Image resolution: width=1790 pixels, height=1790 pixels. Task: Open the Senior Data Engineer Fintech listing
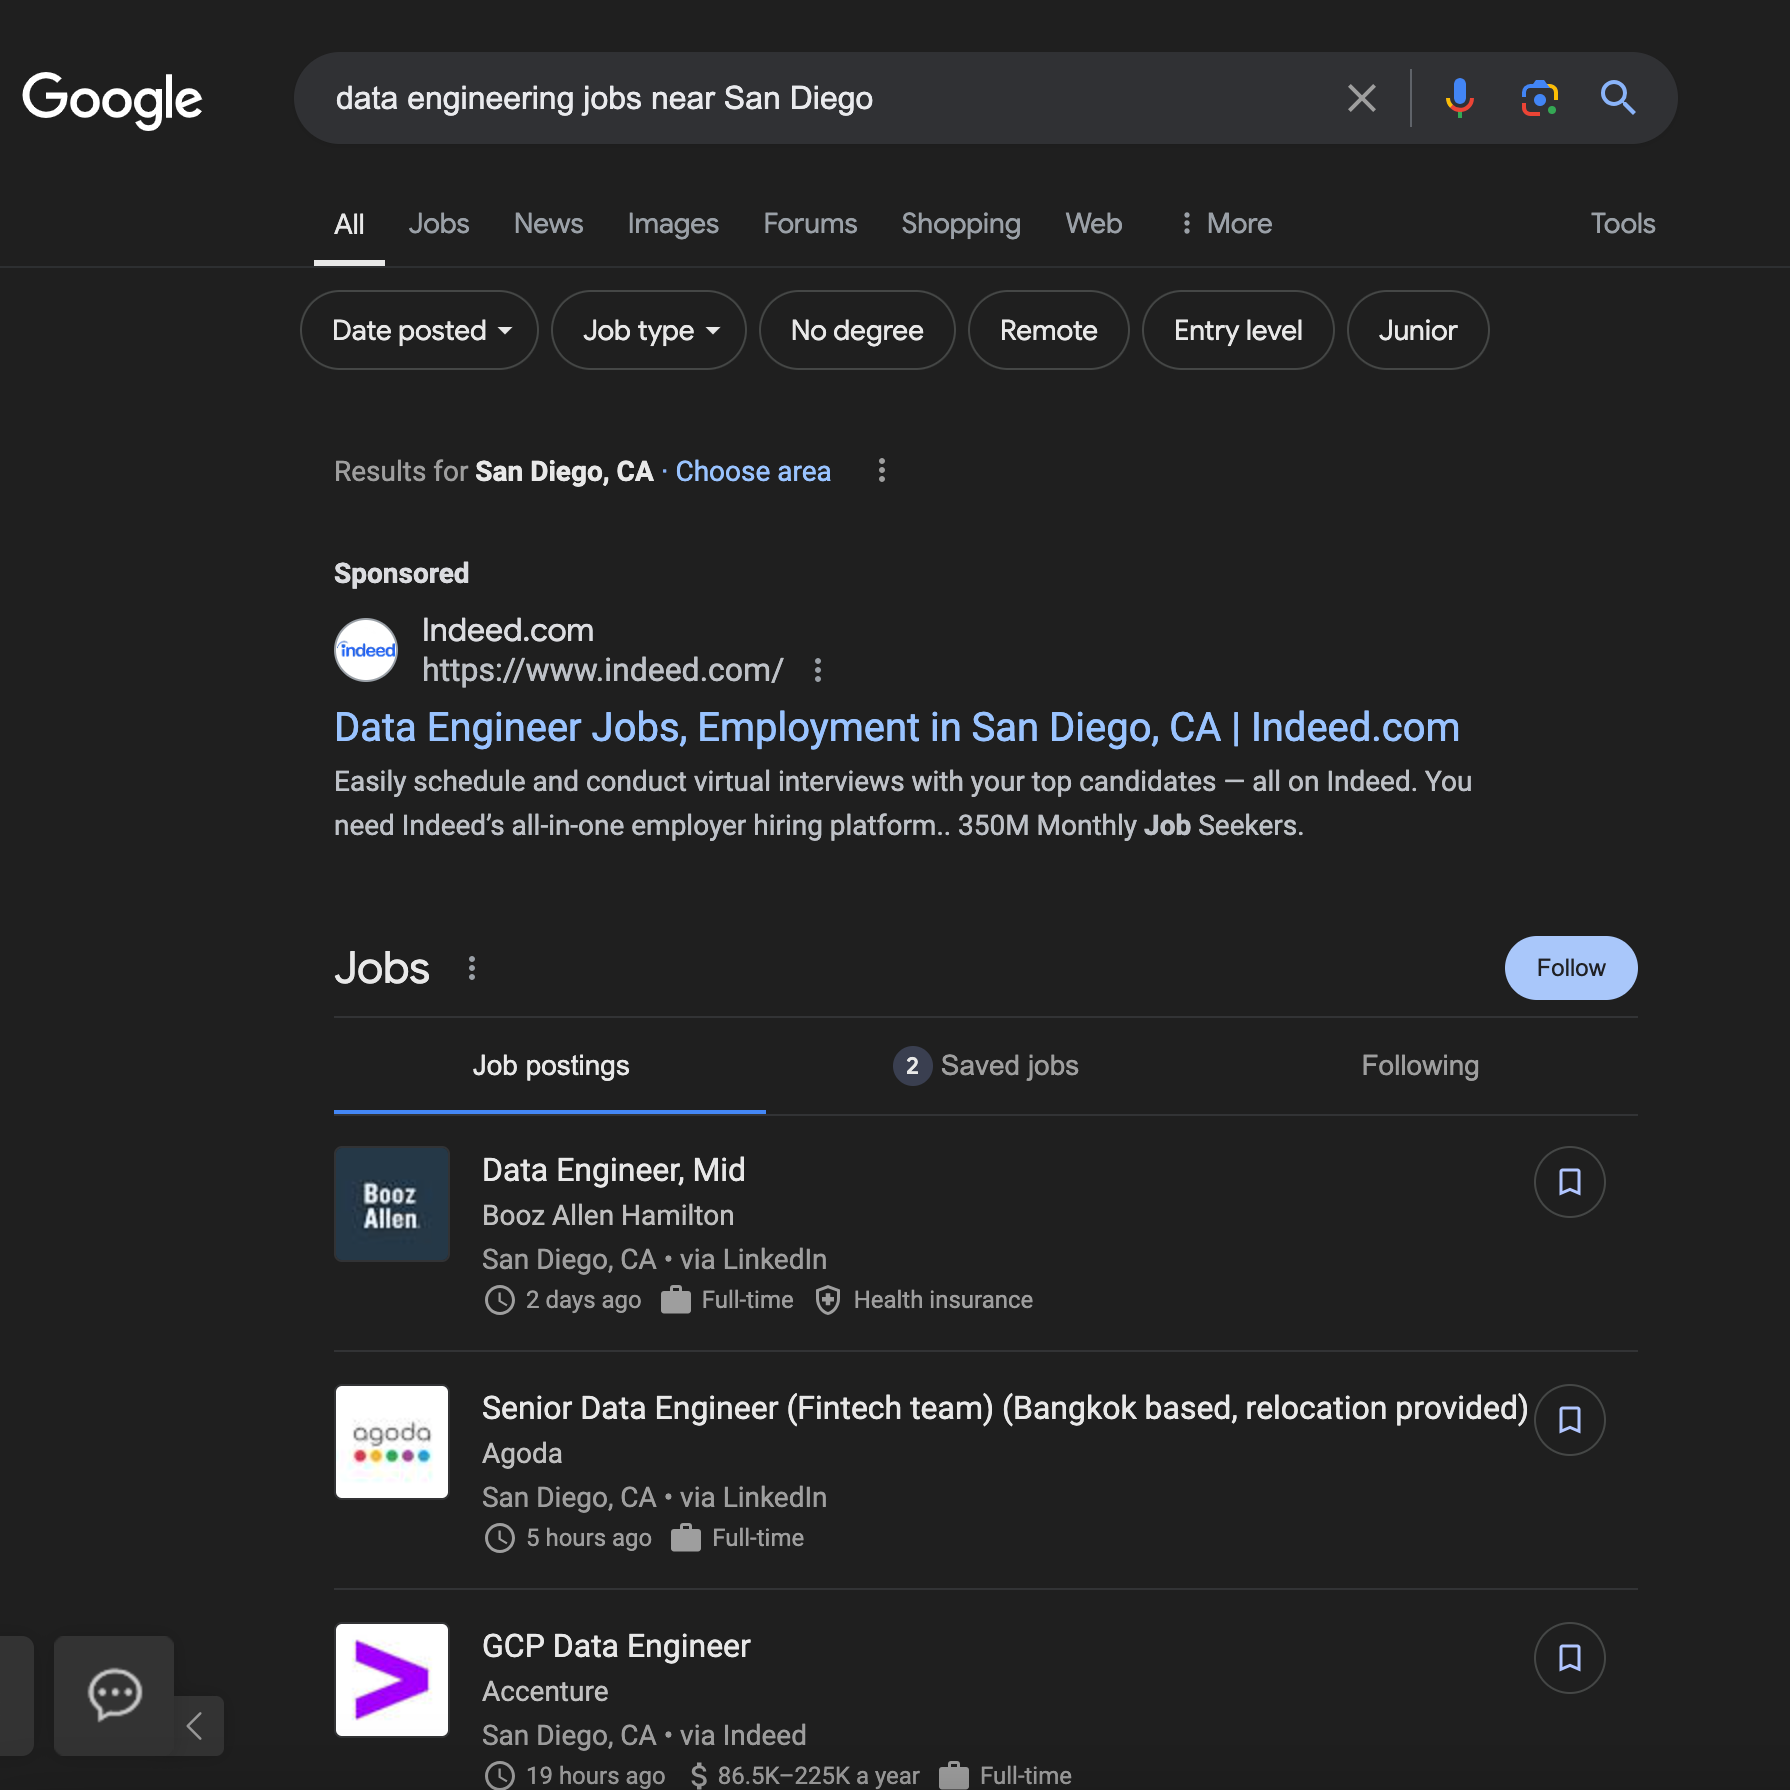click(x=1005, y=1408)
